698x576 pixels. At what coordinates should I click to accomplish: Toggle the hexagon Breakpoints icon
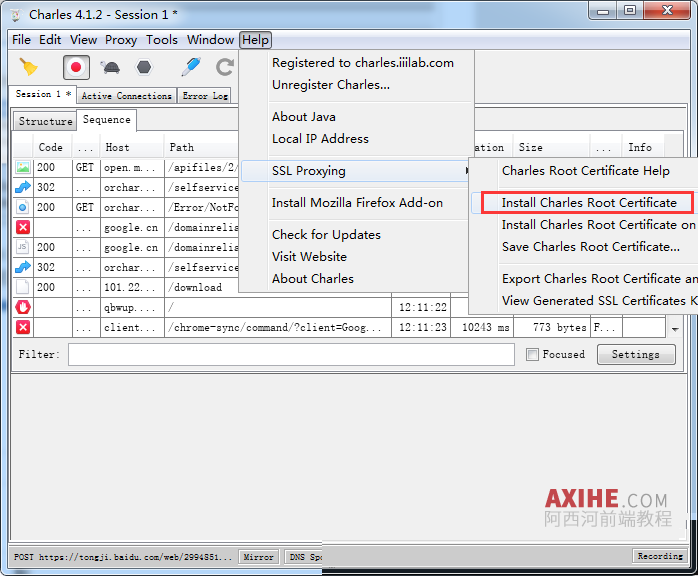point(144,67)
